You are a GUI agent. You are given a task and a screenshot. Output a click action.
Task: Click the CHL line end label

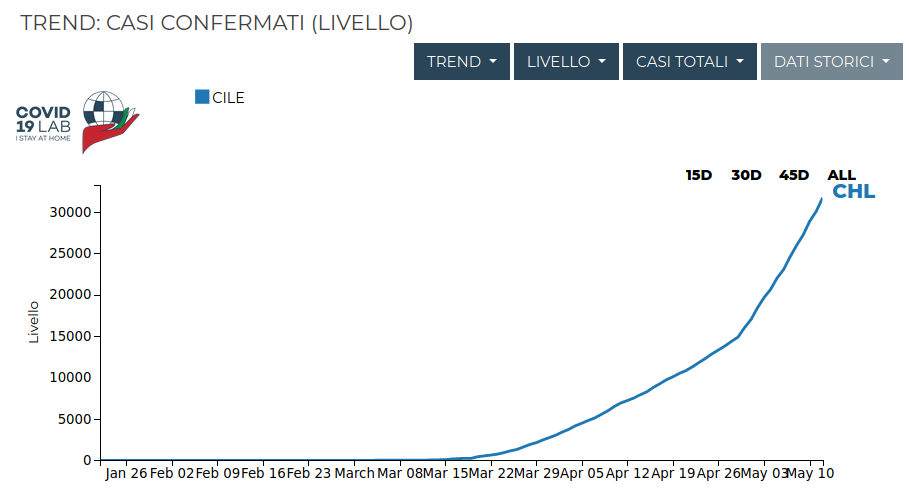point(853,192)
